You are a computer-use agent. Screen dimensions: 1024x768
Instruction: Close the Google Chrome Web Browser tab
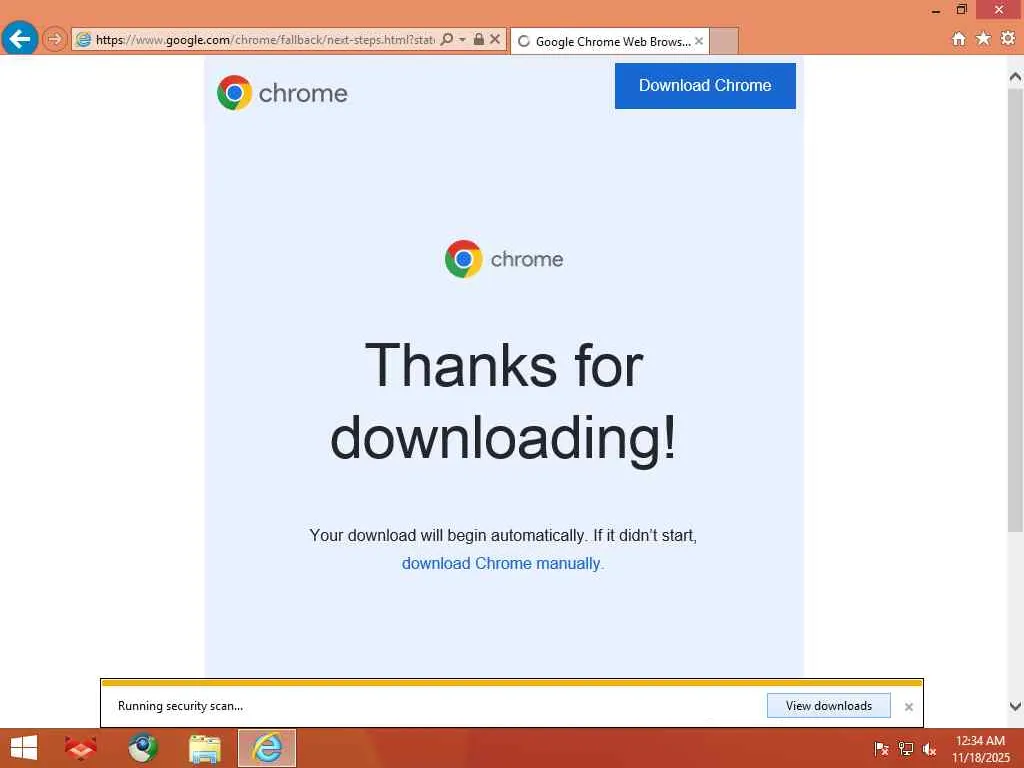pos(699,41)
